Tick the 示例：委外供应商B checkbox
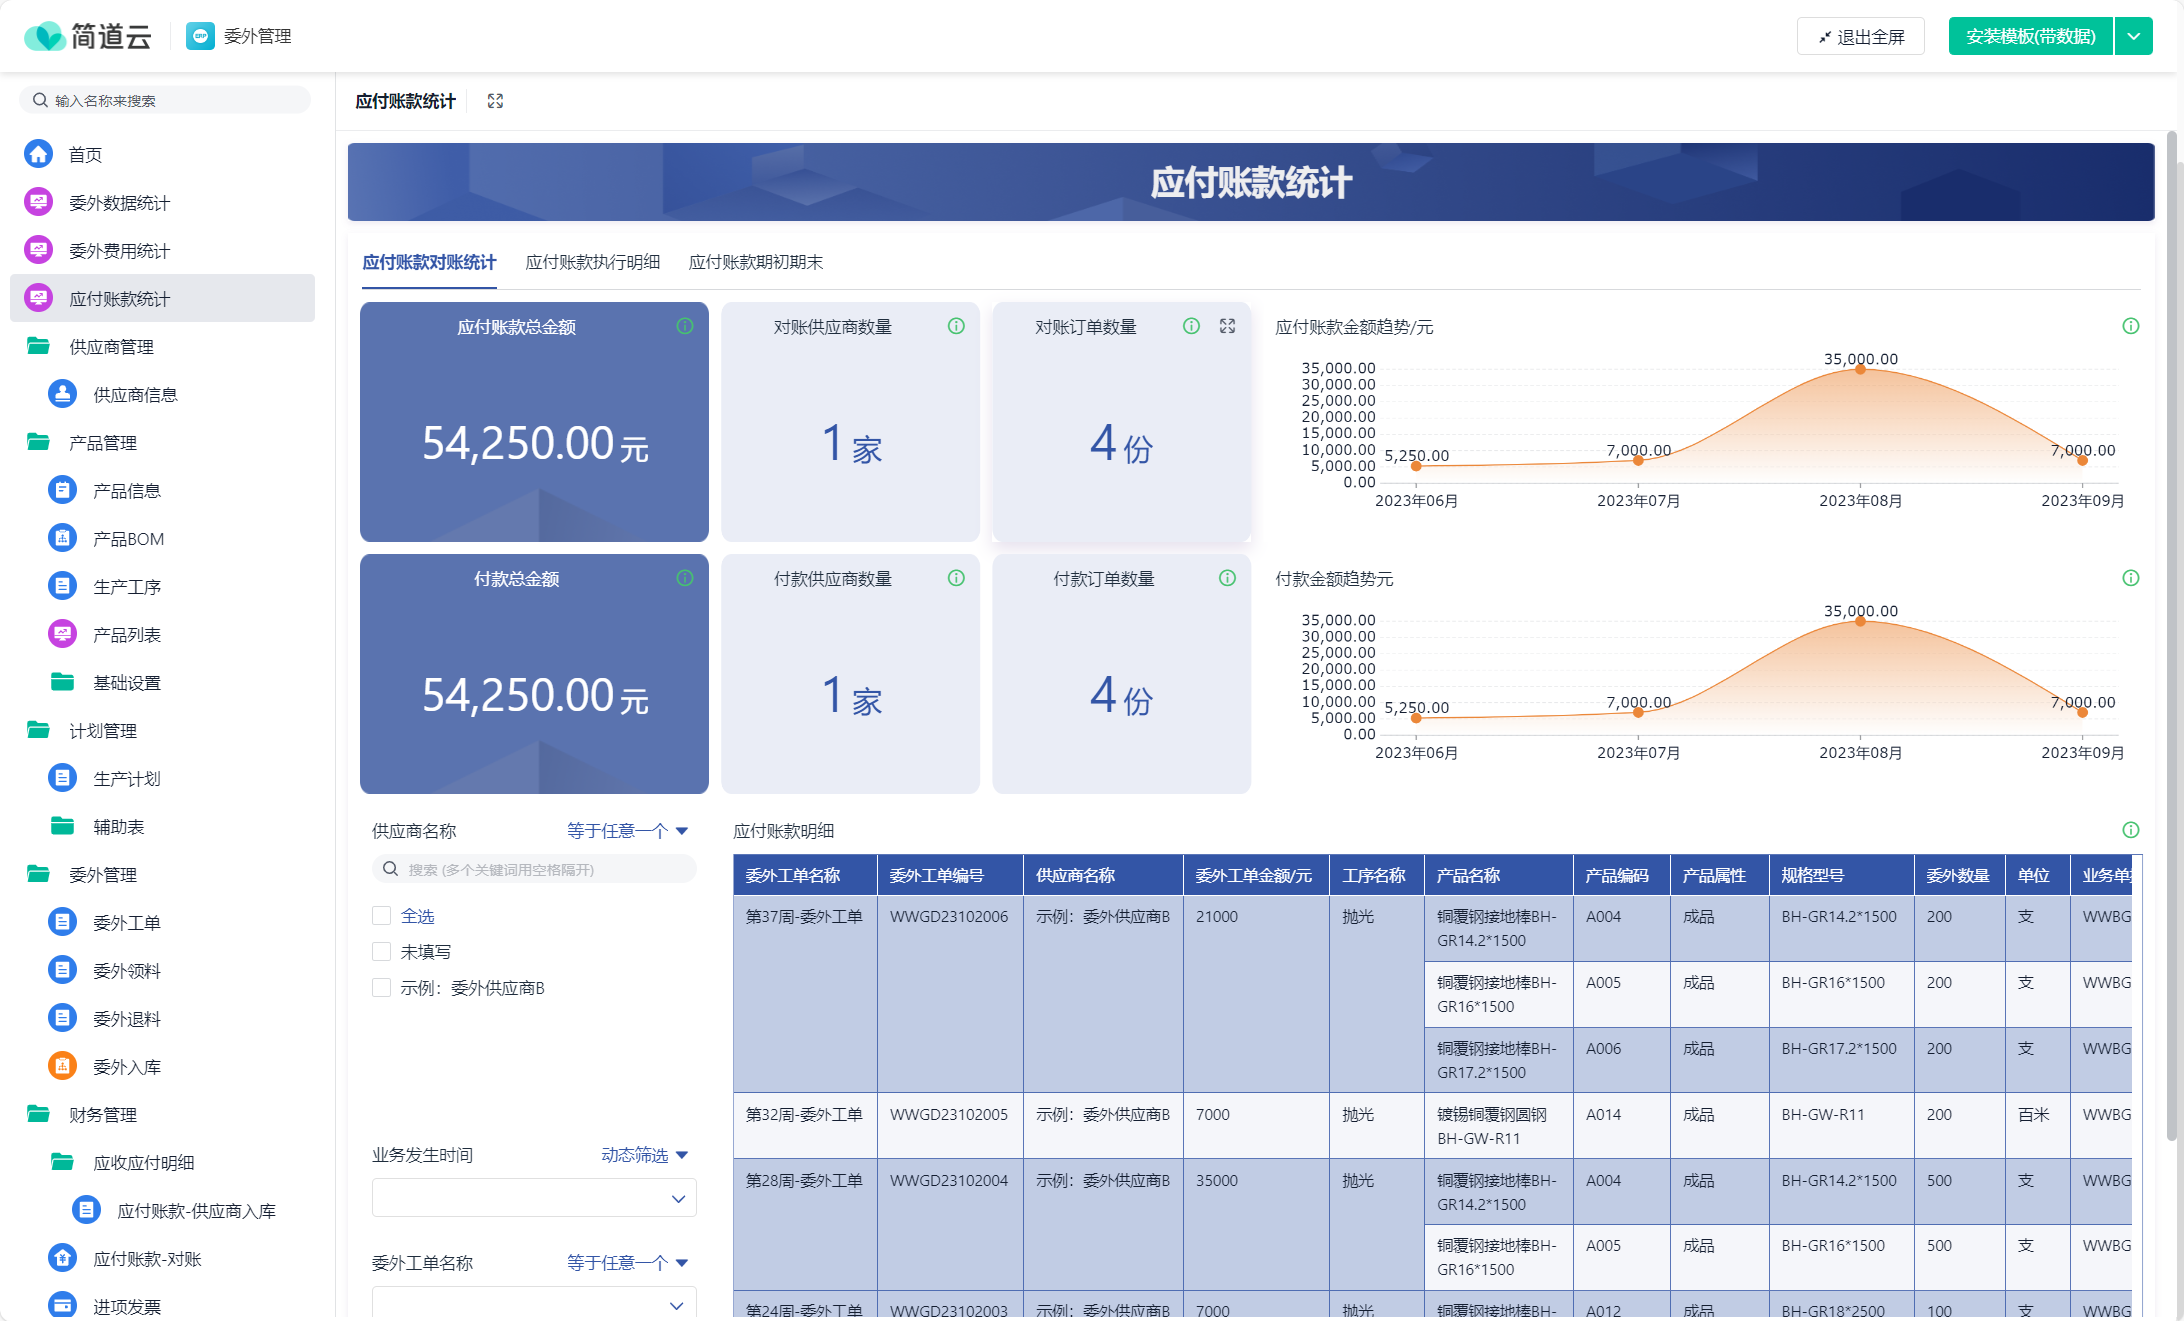Image resolution: width=2184 pixels, height=1321 pixels. [x=381, y=988]
